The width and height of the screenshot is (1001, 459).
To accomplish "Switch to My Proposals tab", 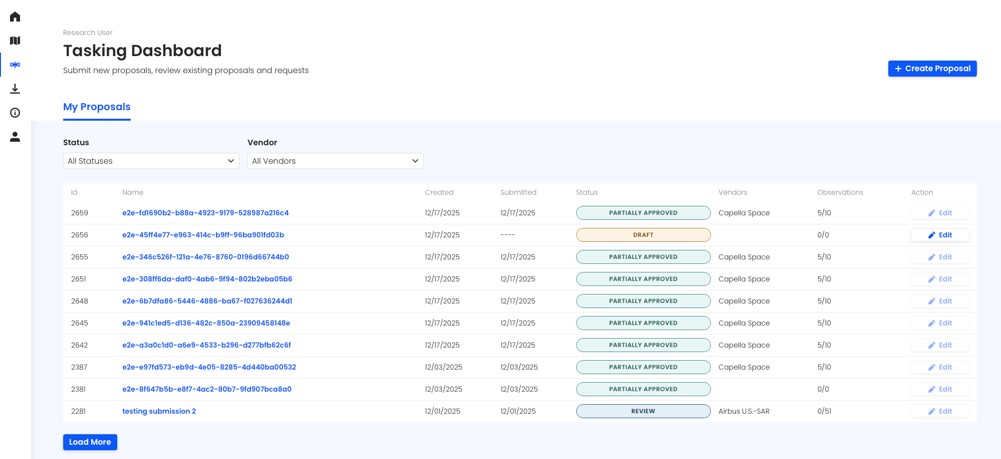I will [96, 107].
